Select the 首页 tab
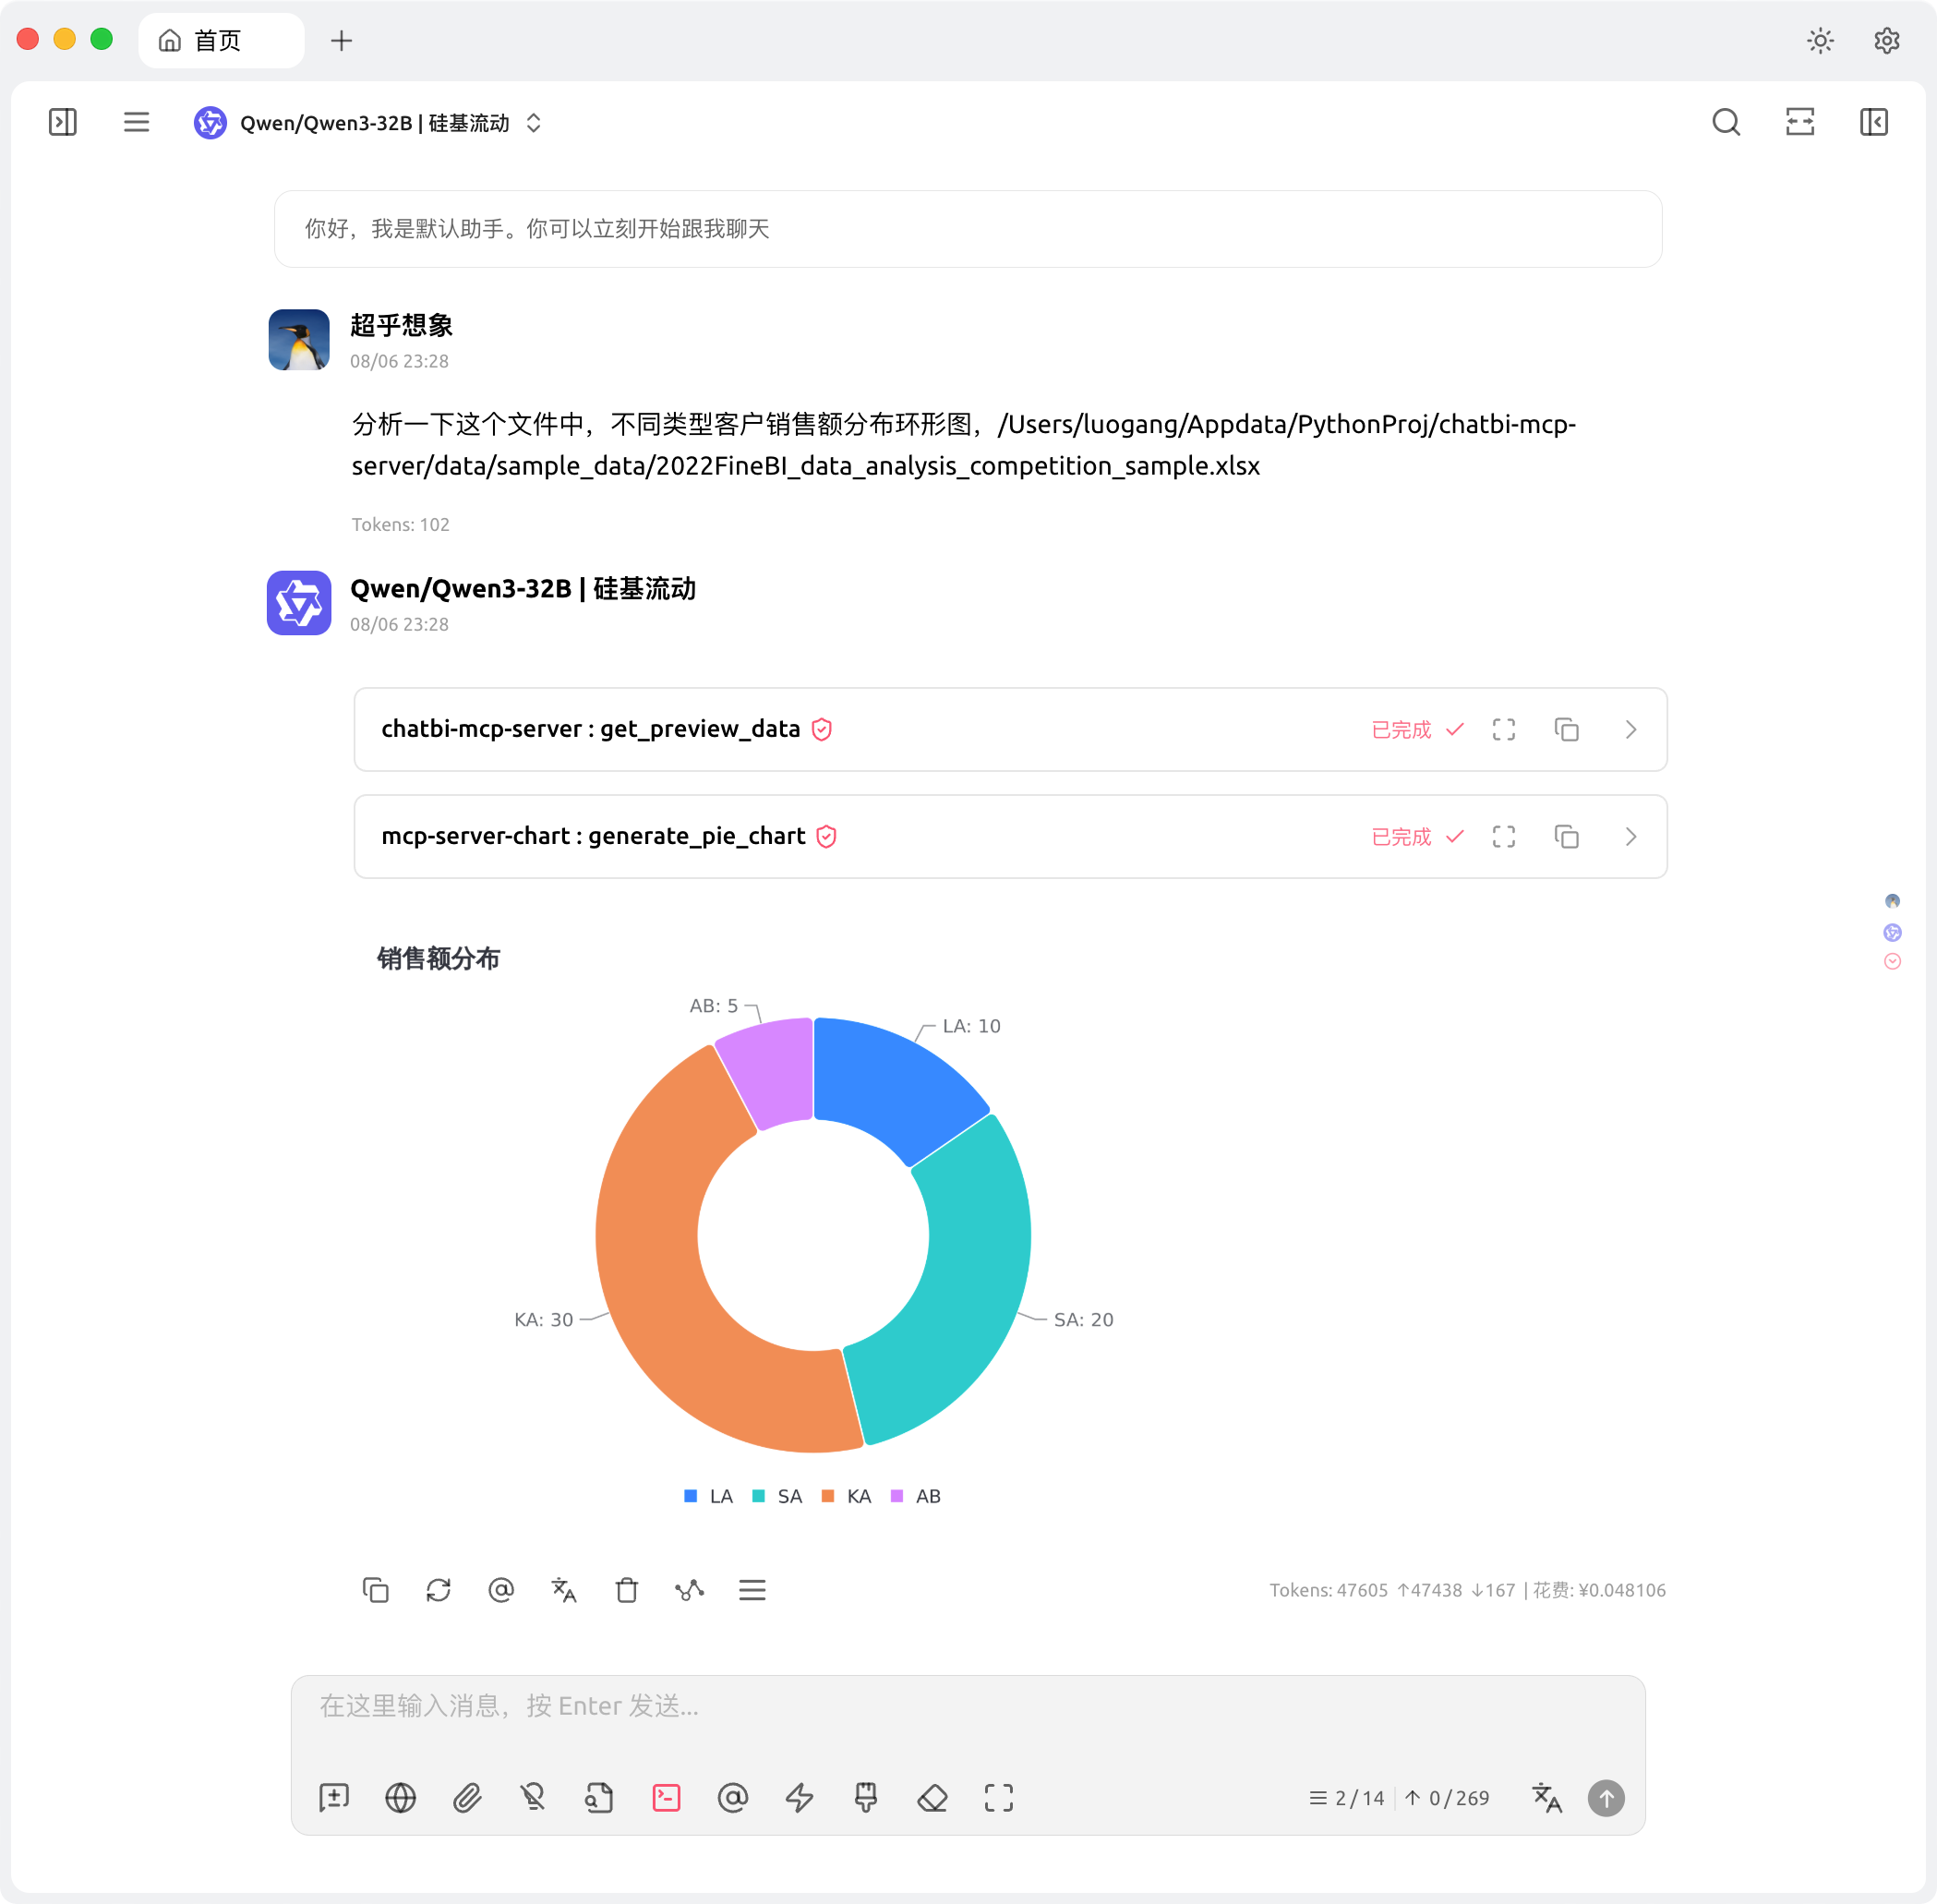 point(221,40)
